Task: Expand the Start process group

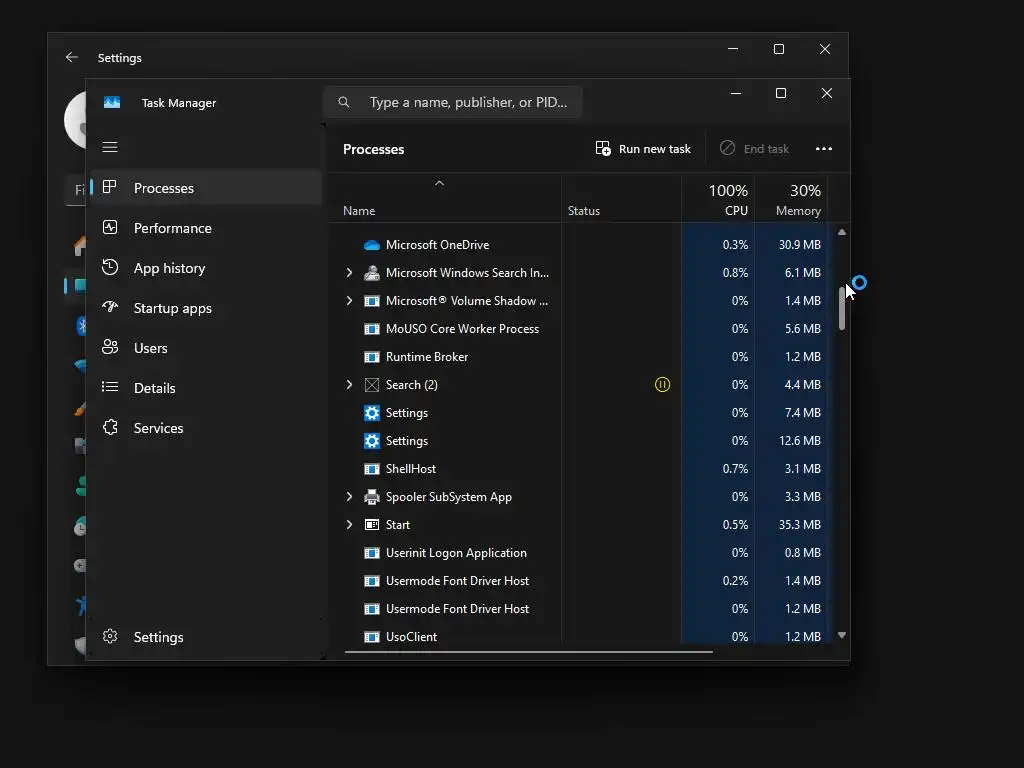Action: [349, 525]
